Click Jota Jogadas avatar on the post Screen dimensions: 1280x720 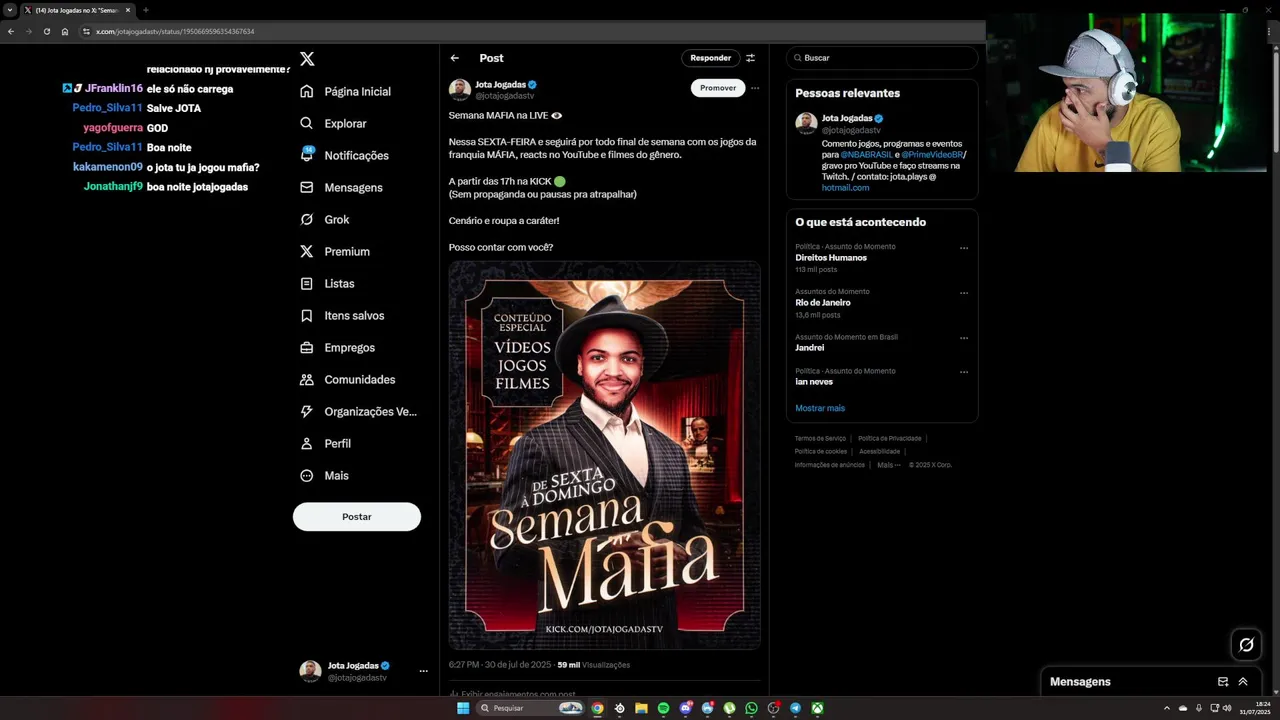(460, 90)
